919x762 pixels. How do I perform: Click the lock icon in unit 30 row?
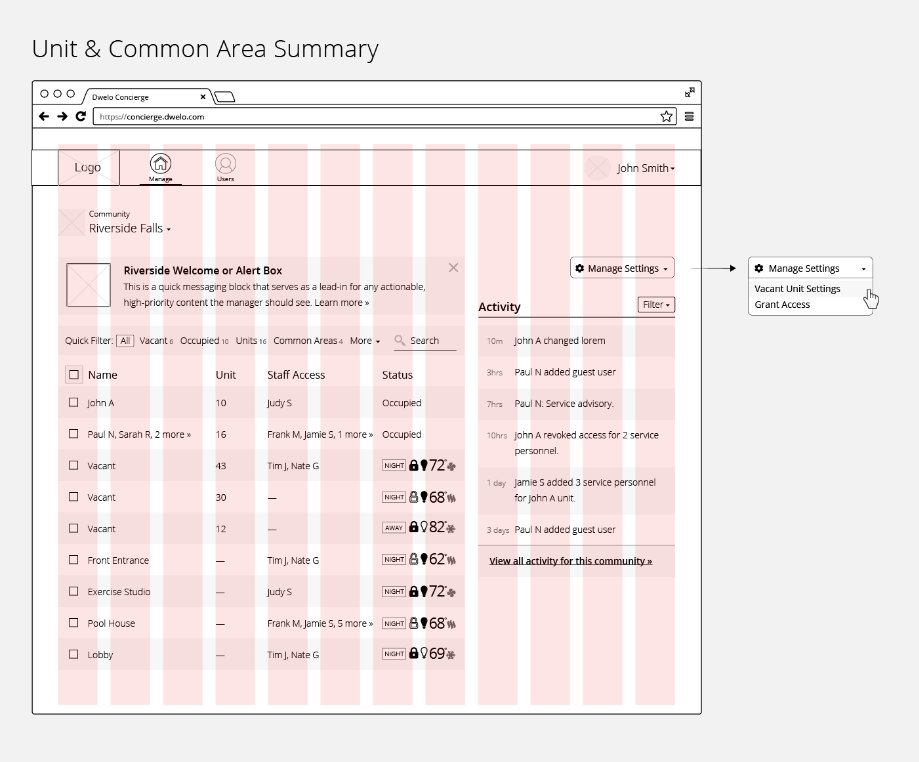414,497
